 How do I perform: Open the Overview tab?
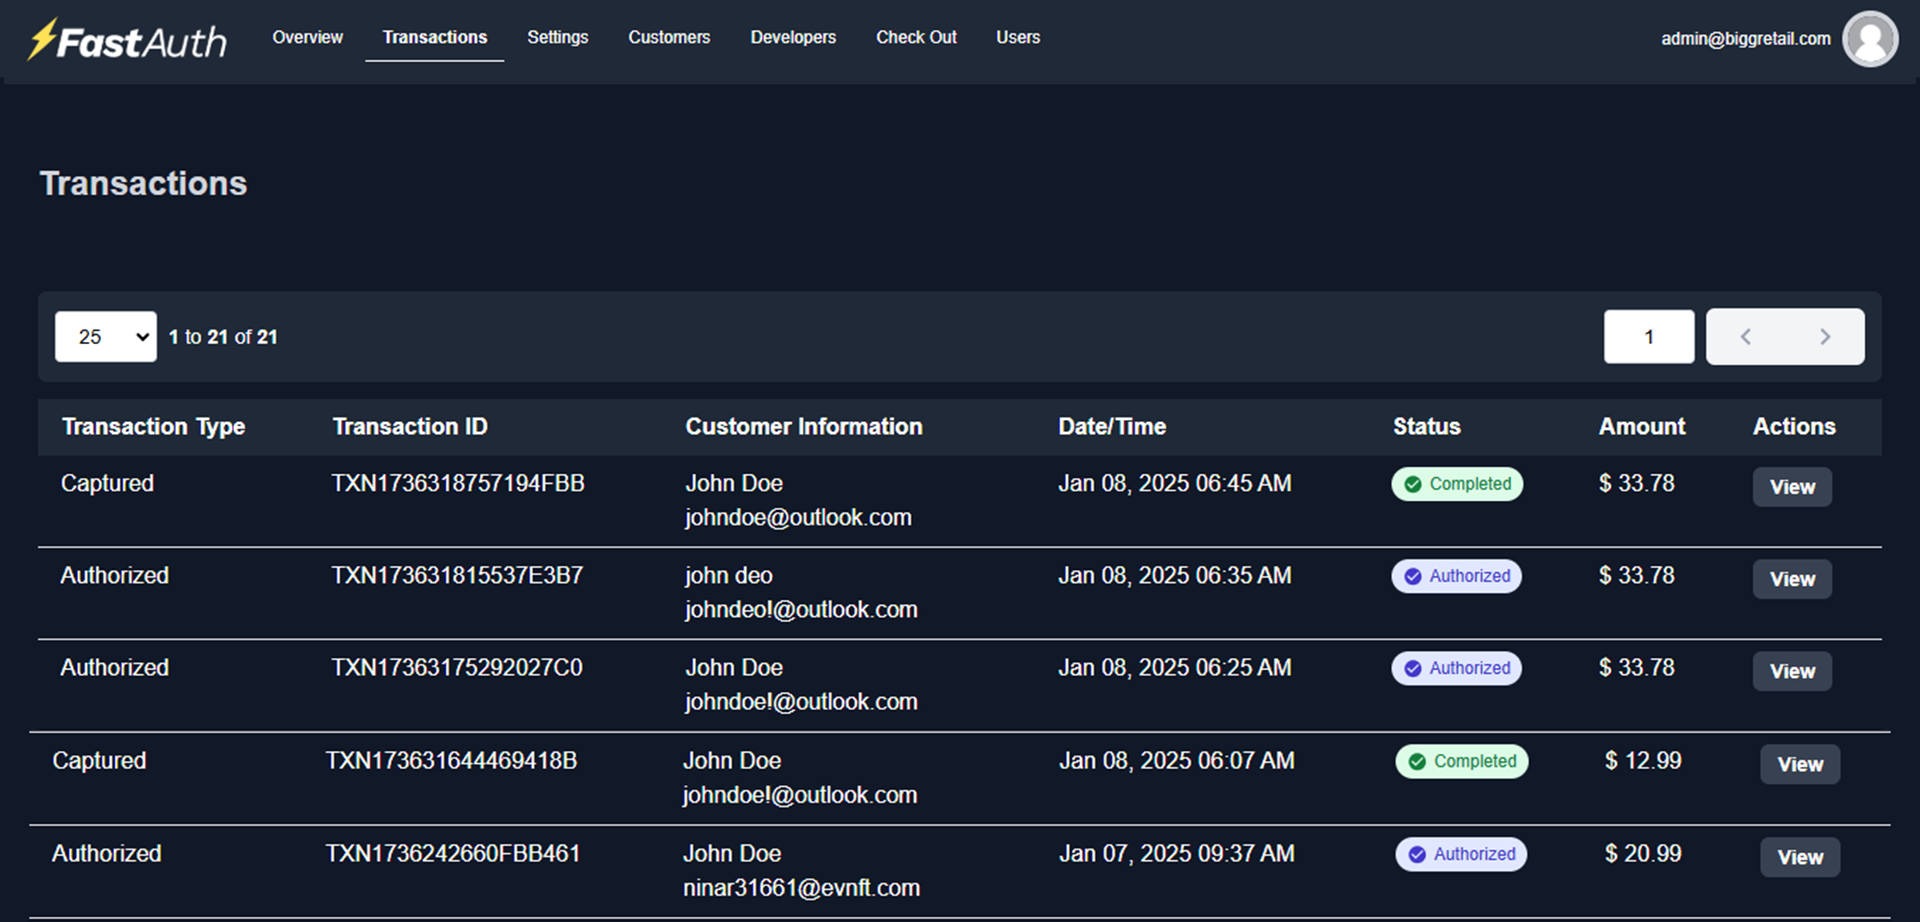(x=307, y=38)
